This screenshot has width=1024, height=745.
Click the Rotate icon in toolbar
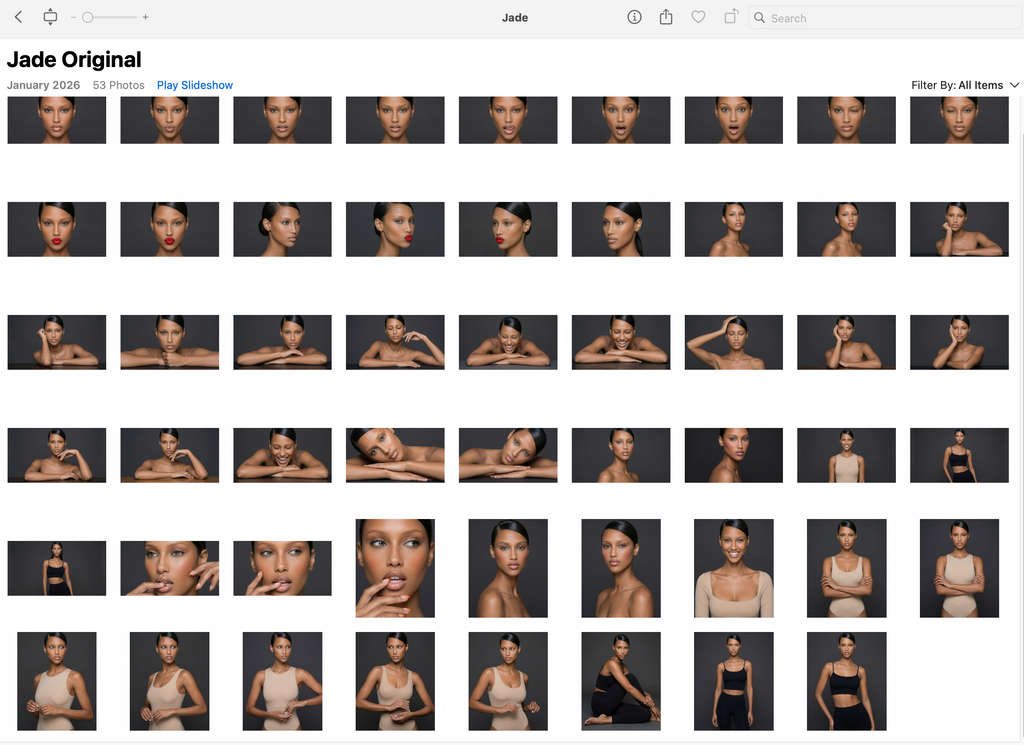731,17
